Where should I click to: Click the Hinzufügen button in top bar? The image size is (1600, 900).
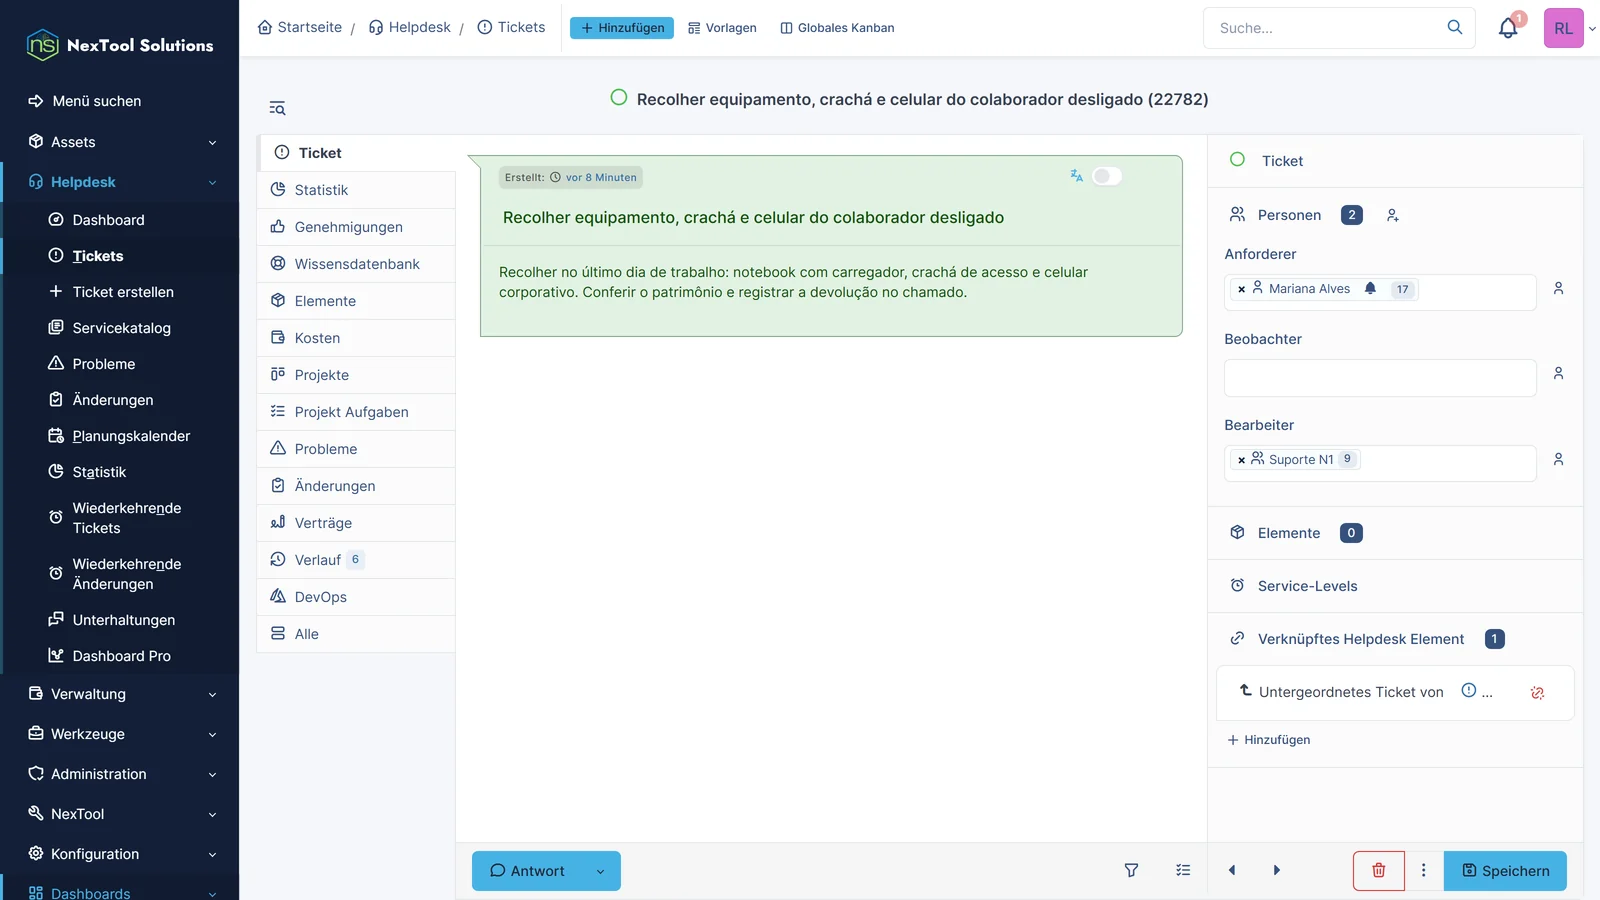622,28
